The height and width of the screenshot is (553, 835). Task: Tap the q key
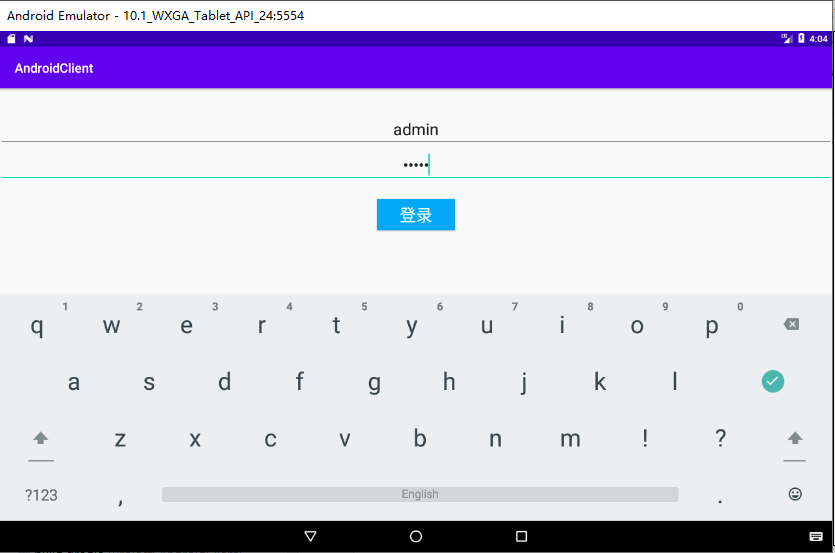tap(37, 325)
